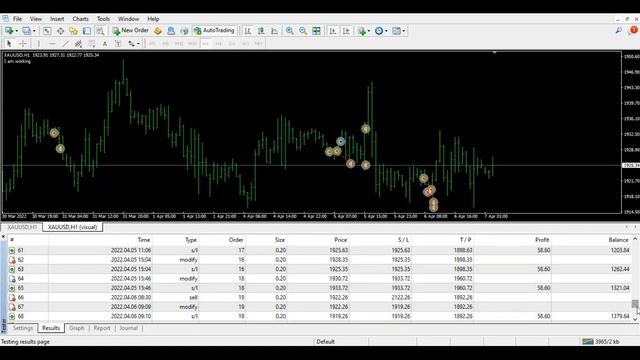
Task: Open the Indicators list icon
Action: point(361,31)
